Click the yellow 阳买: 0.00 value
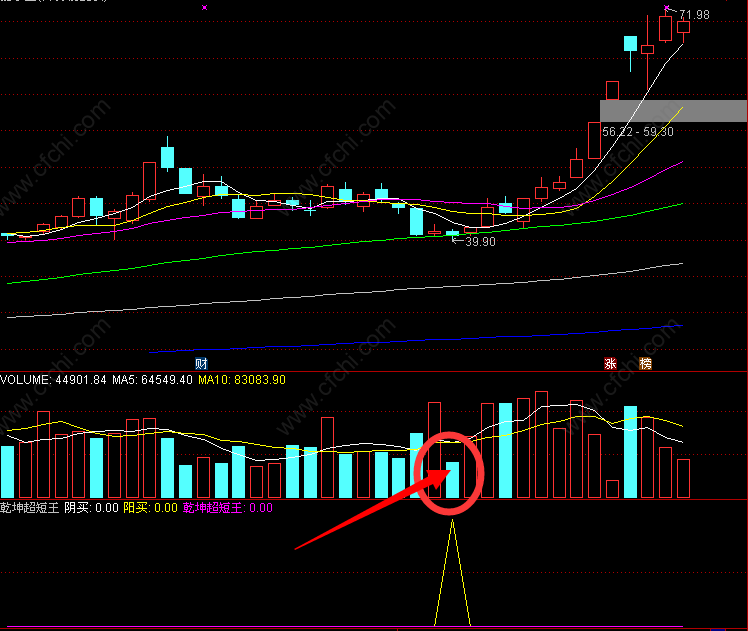This screenshot has width=748, height=631. 150,508
